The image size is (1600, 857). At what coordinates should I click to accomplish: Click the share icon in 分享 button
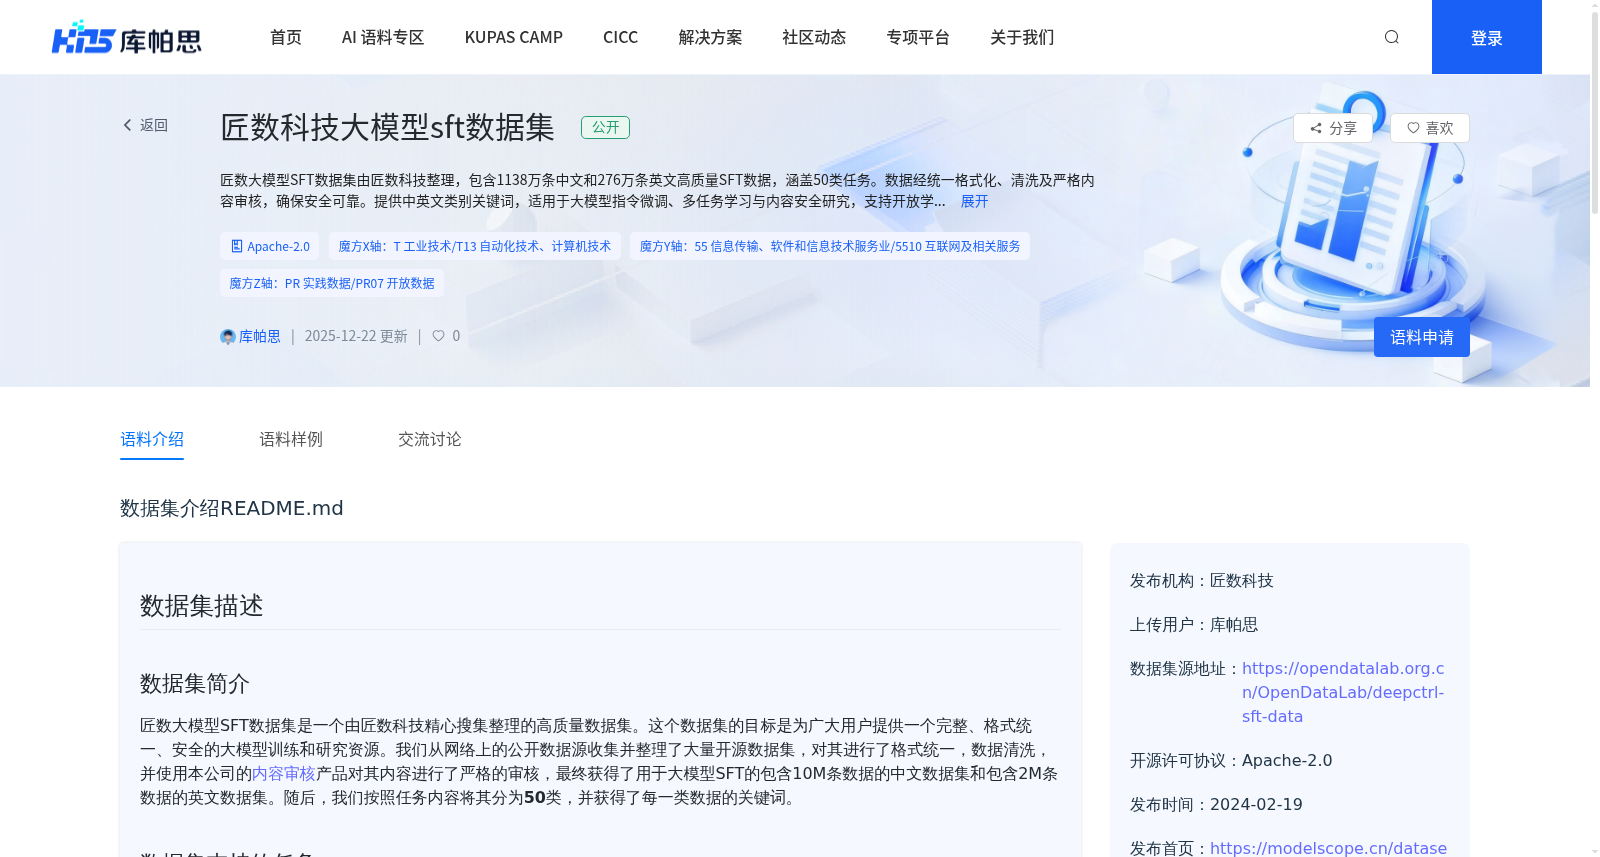pyautogui.click(x=1316, y=128)
